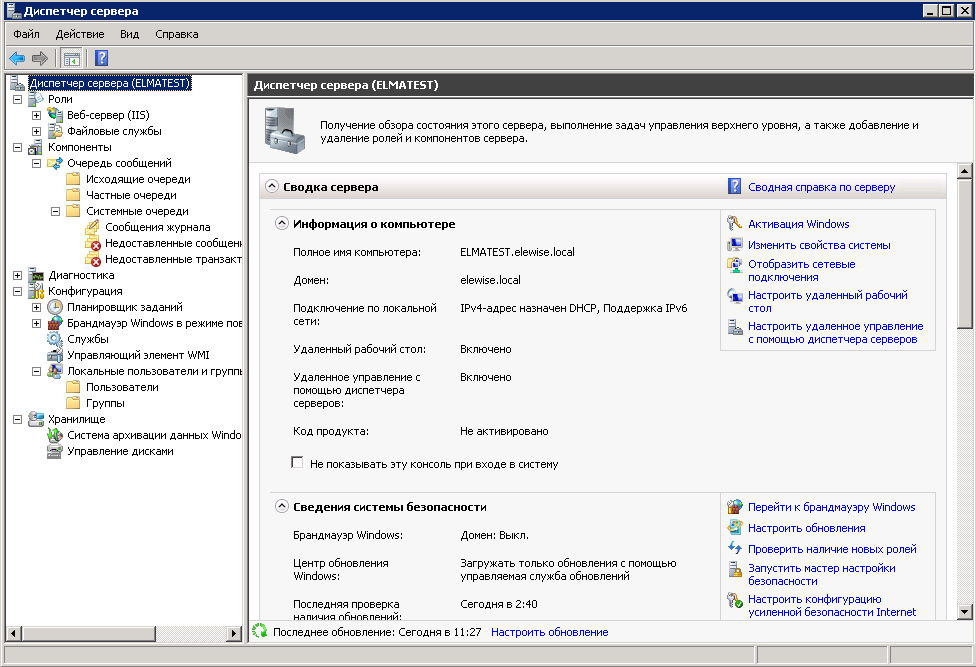Expand the Диагностика tree node

(x=18, y=275)
